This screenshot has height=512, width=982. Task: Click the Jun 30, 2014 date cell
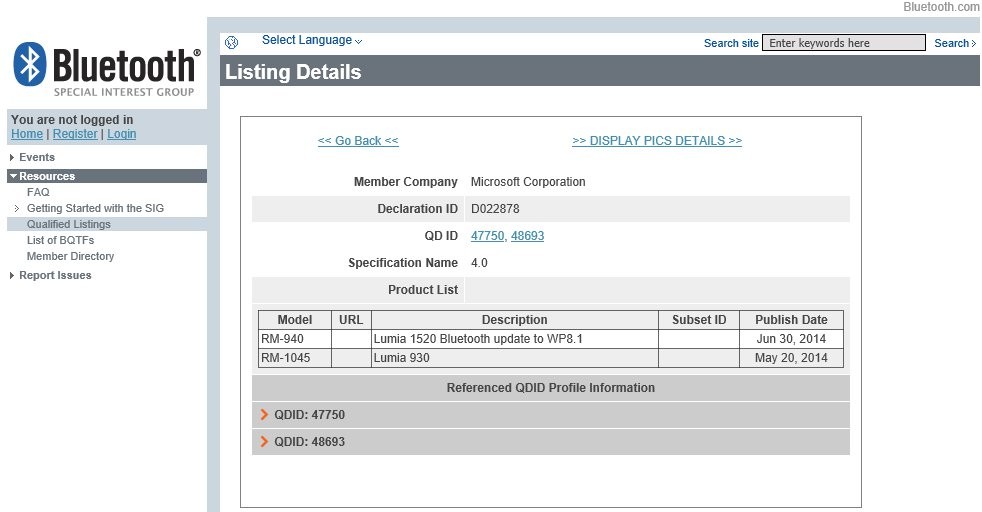coord(792,339)
